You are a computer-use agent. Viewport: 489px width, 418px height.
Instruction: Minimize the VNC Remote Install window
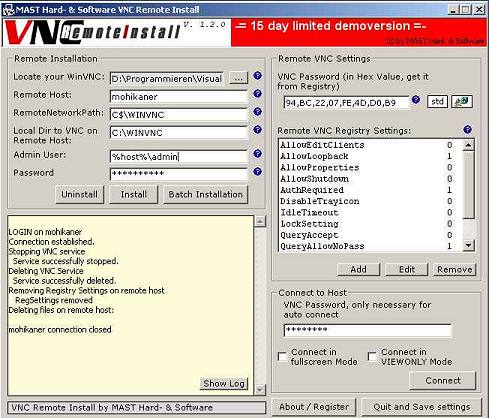(x=452, y=10)
